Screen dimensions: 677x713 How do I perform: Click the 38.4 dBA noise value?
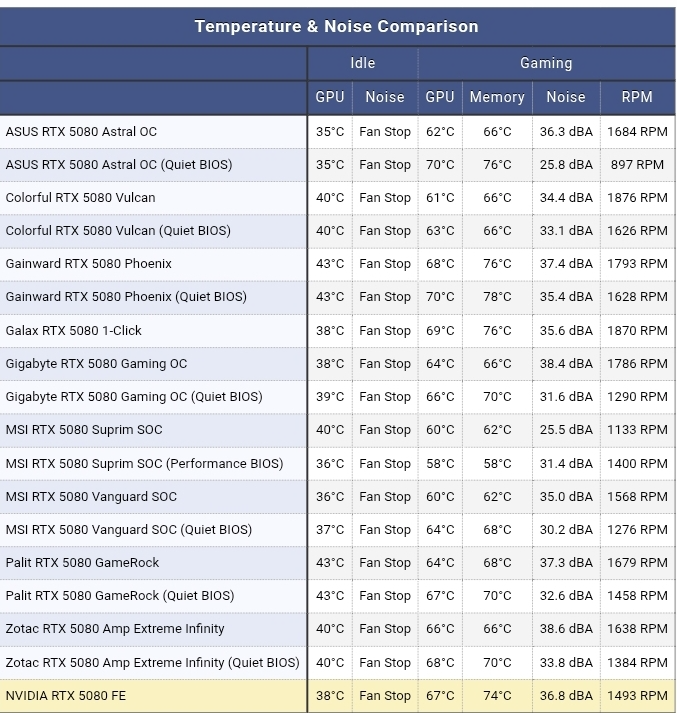566,364
